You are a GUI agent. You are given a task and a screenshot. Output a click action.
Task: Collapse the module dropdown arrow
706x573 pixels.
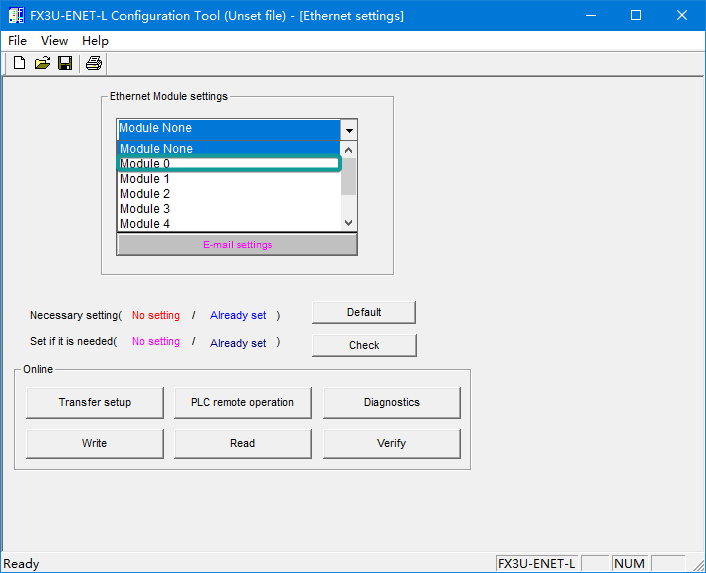click(x=348, y=130)
